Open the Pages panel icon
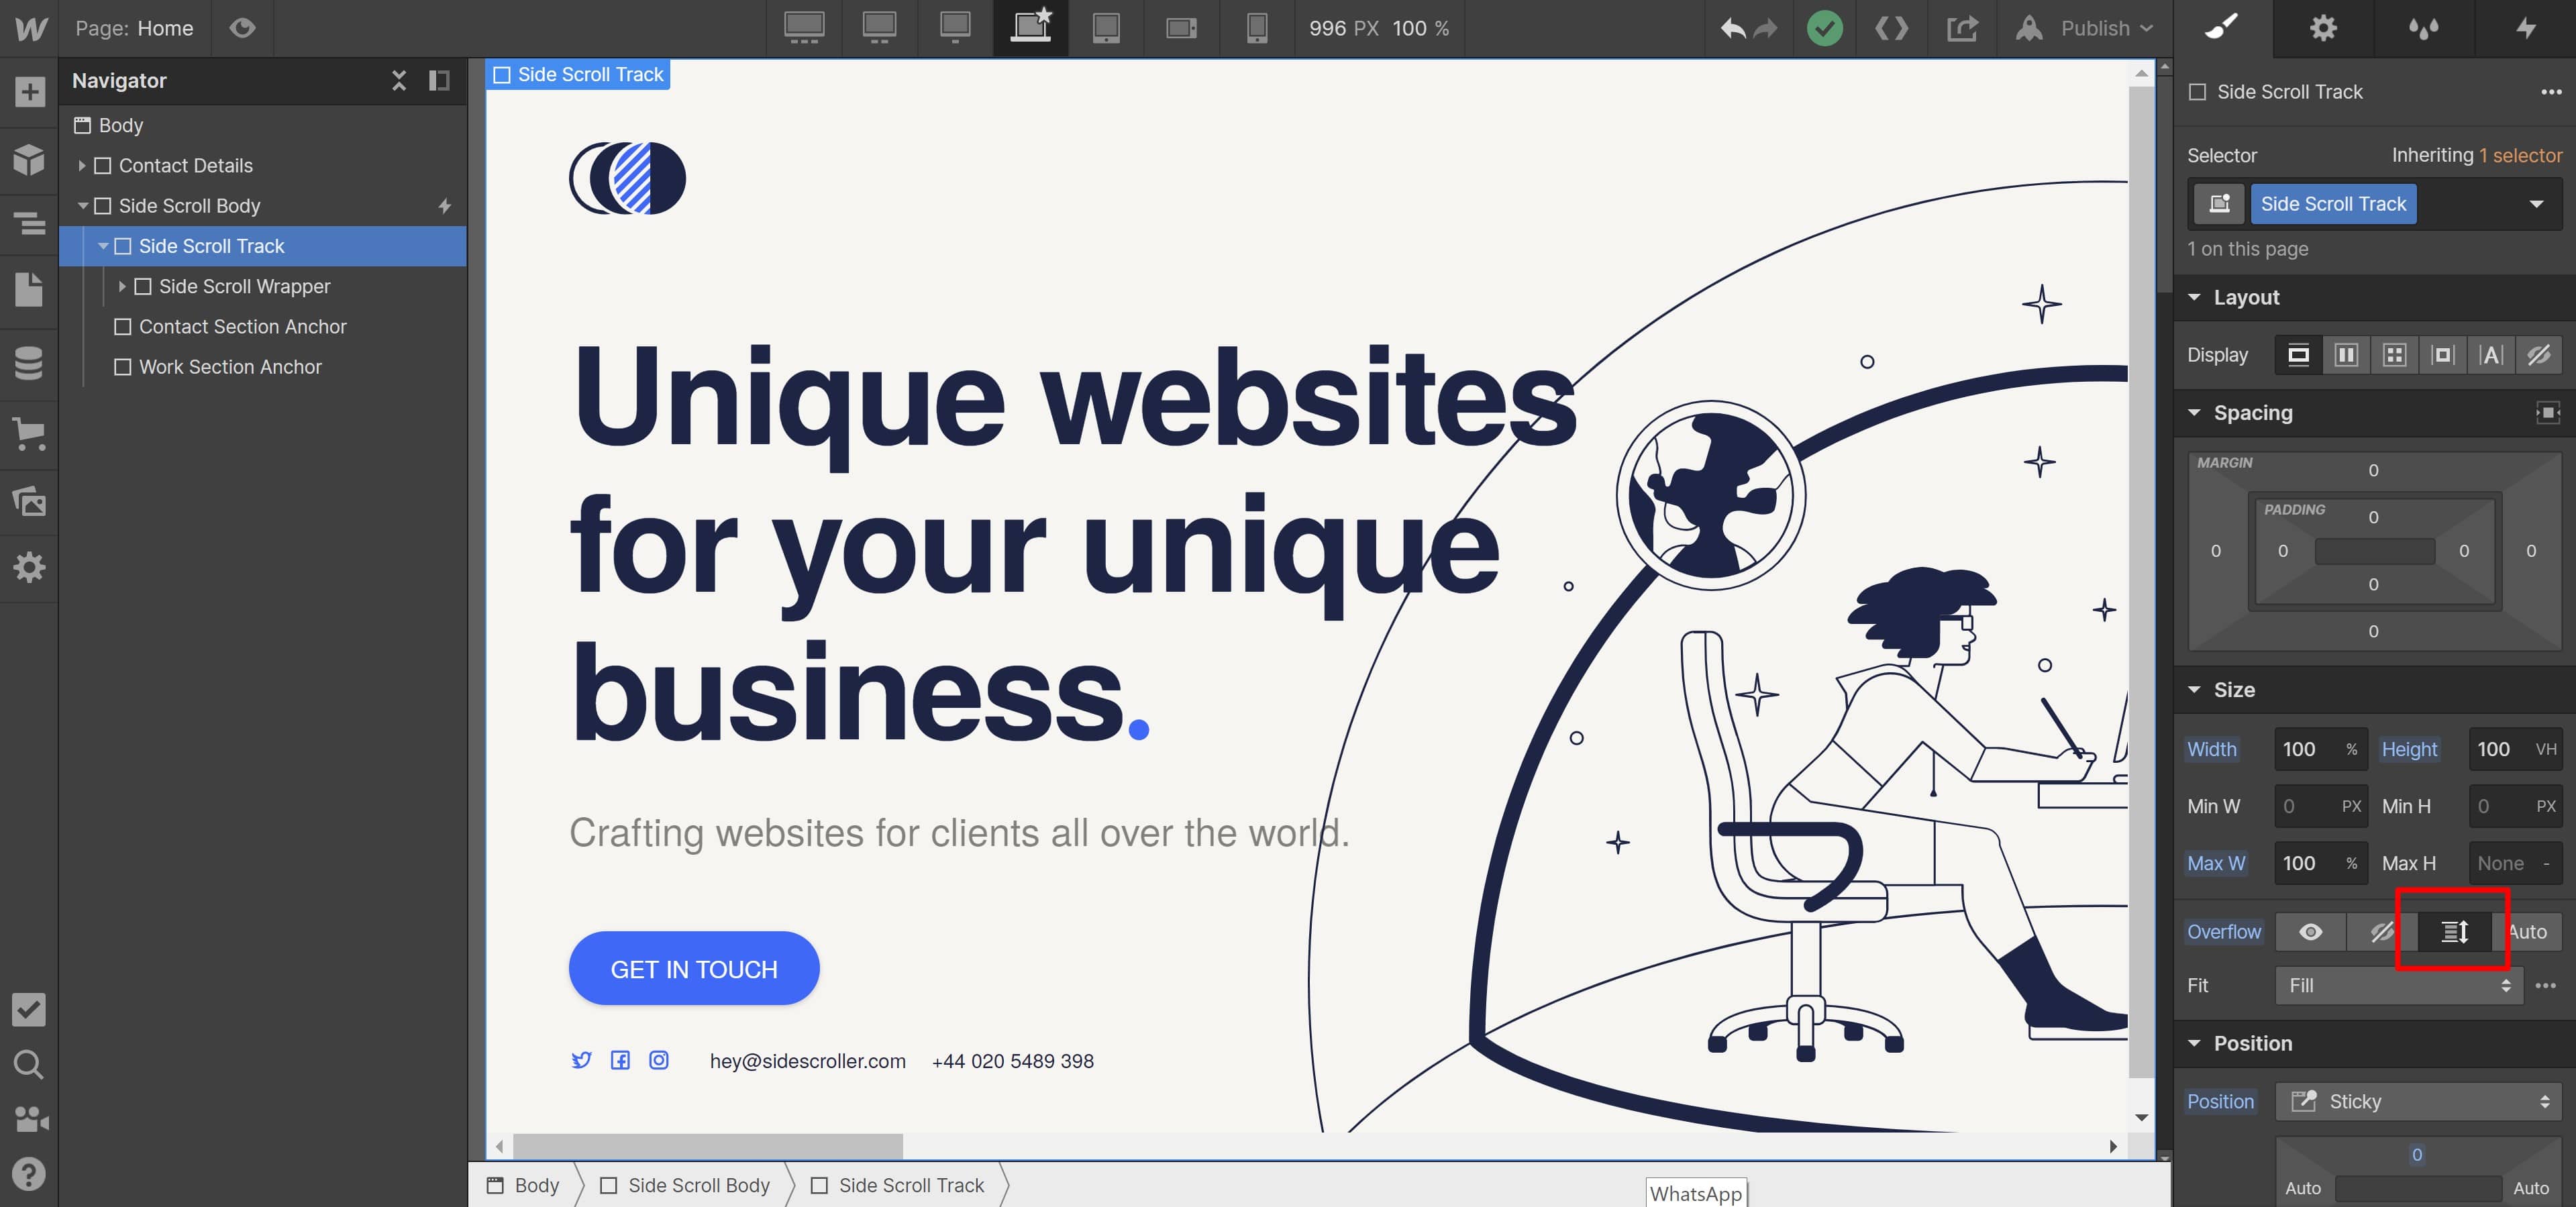 [29, 290]
